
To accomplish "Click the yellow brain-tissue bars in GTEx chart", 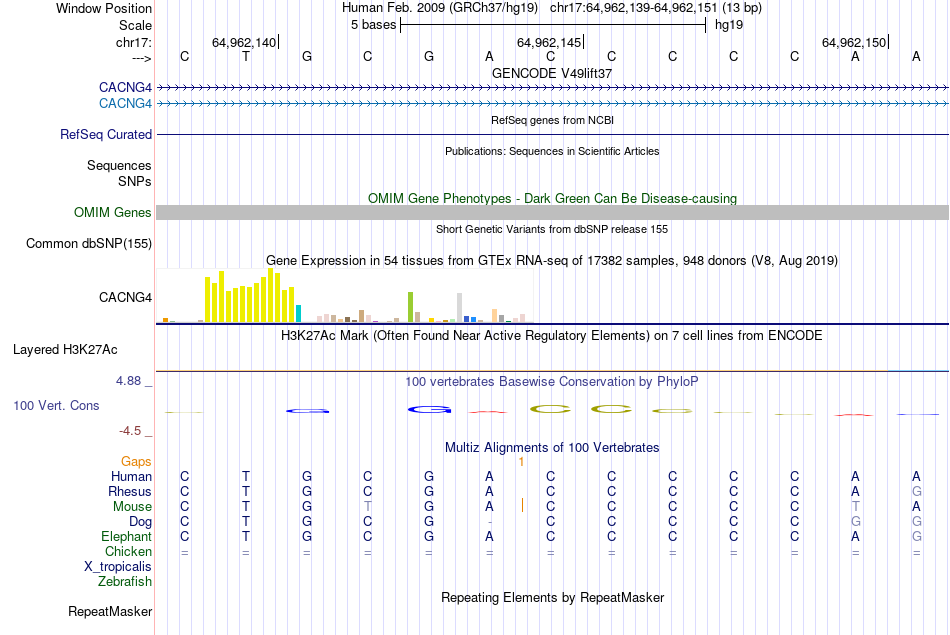I will [250, 297].
